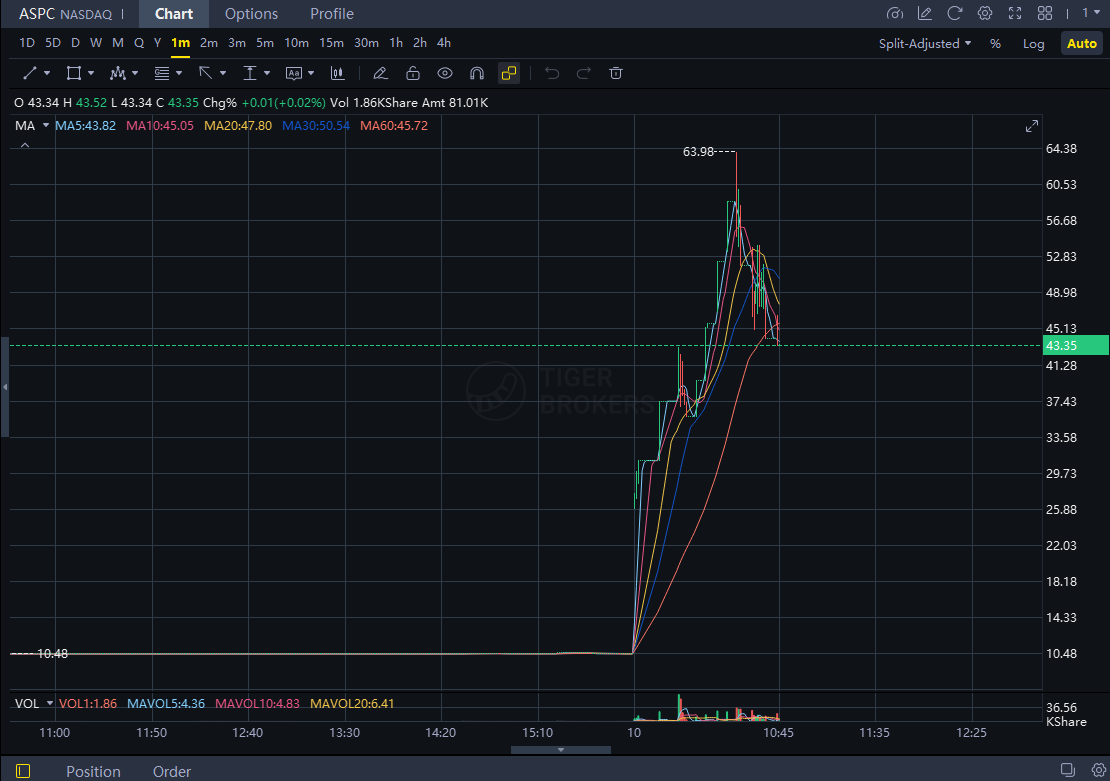This screenshot has height=781, width=1110.
Task: Open the chart drawing edit icon in header
Action: pyautogui.click(x=925, y=13)
